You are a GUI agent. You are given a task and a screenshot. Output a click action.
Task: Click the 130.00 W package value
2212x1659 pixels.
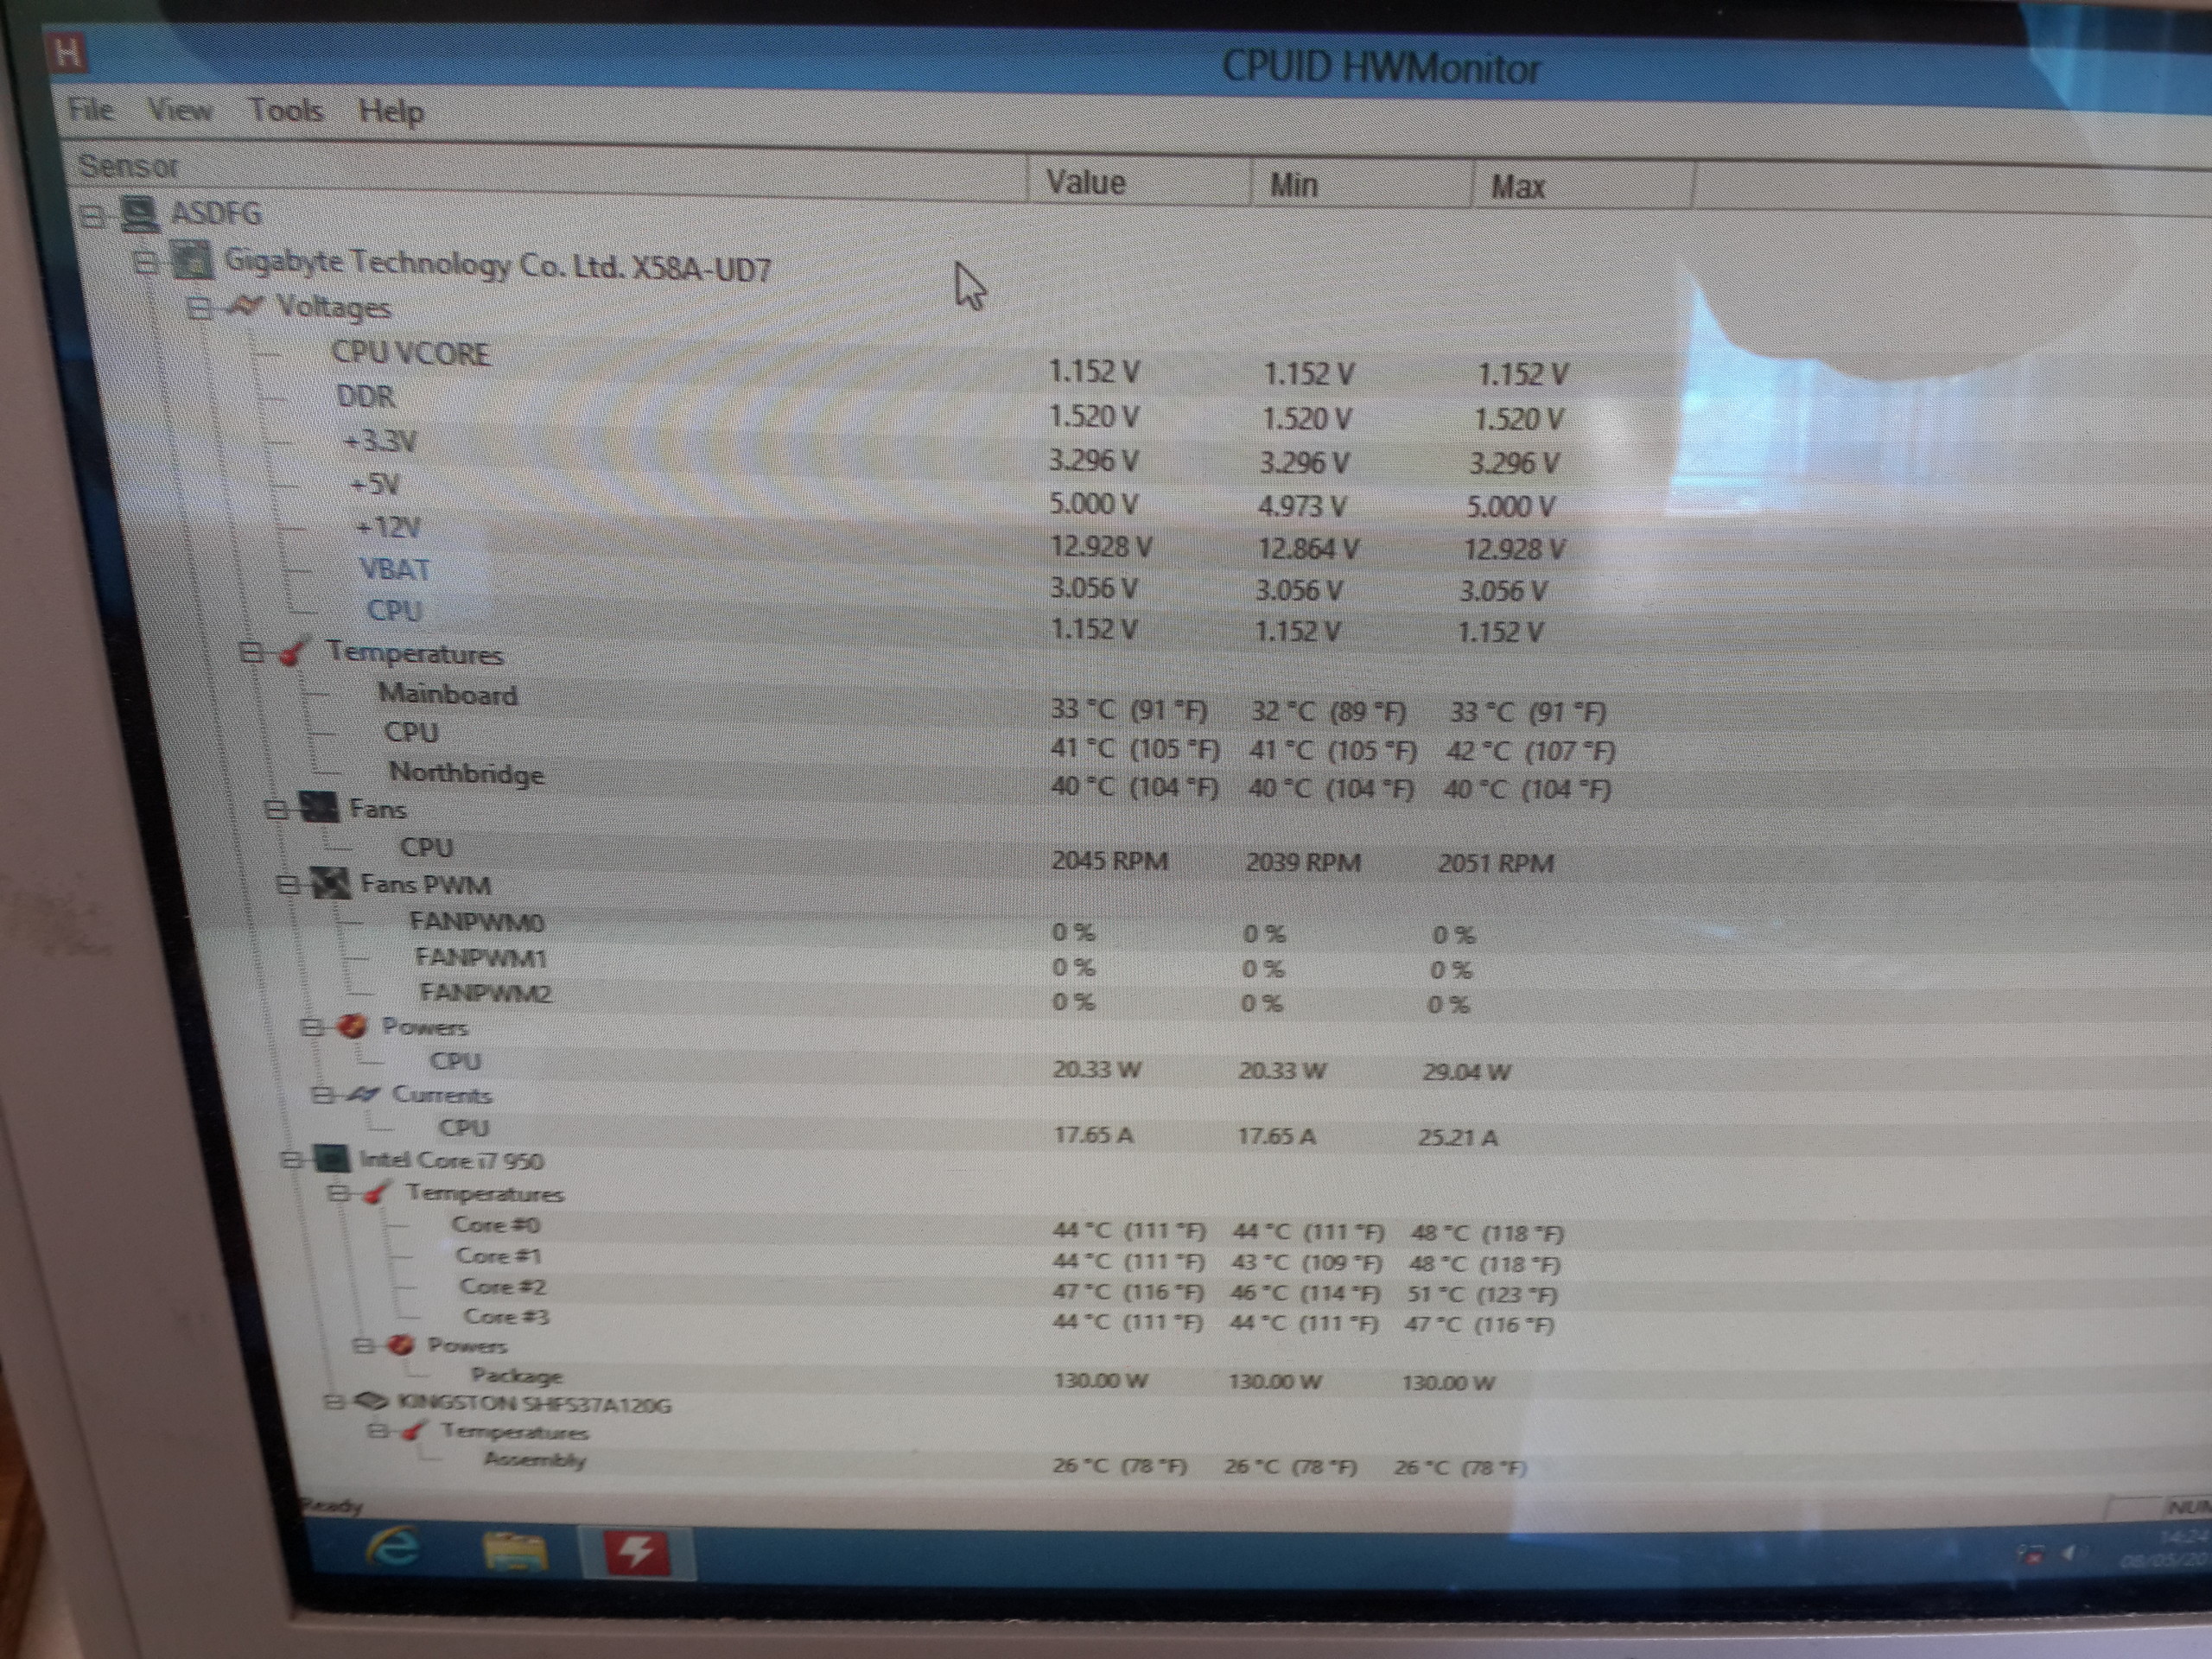[x=1100, y=1381]
